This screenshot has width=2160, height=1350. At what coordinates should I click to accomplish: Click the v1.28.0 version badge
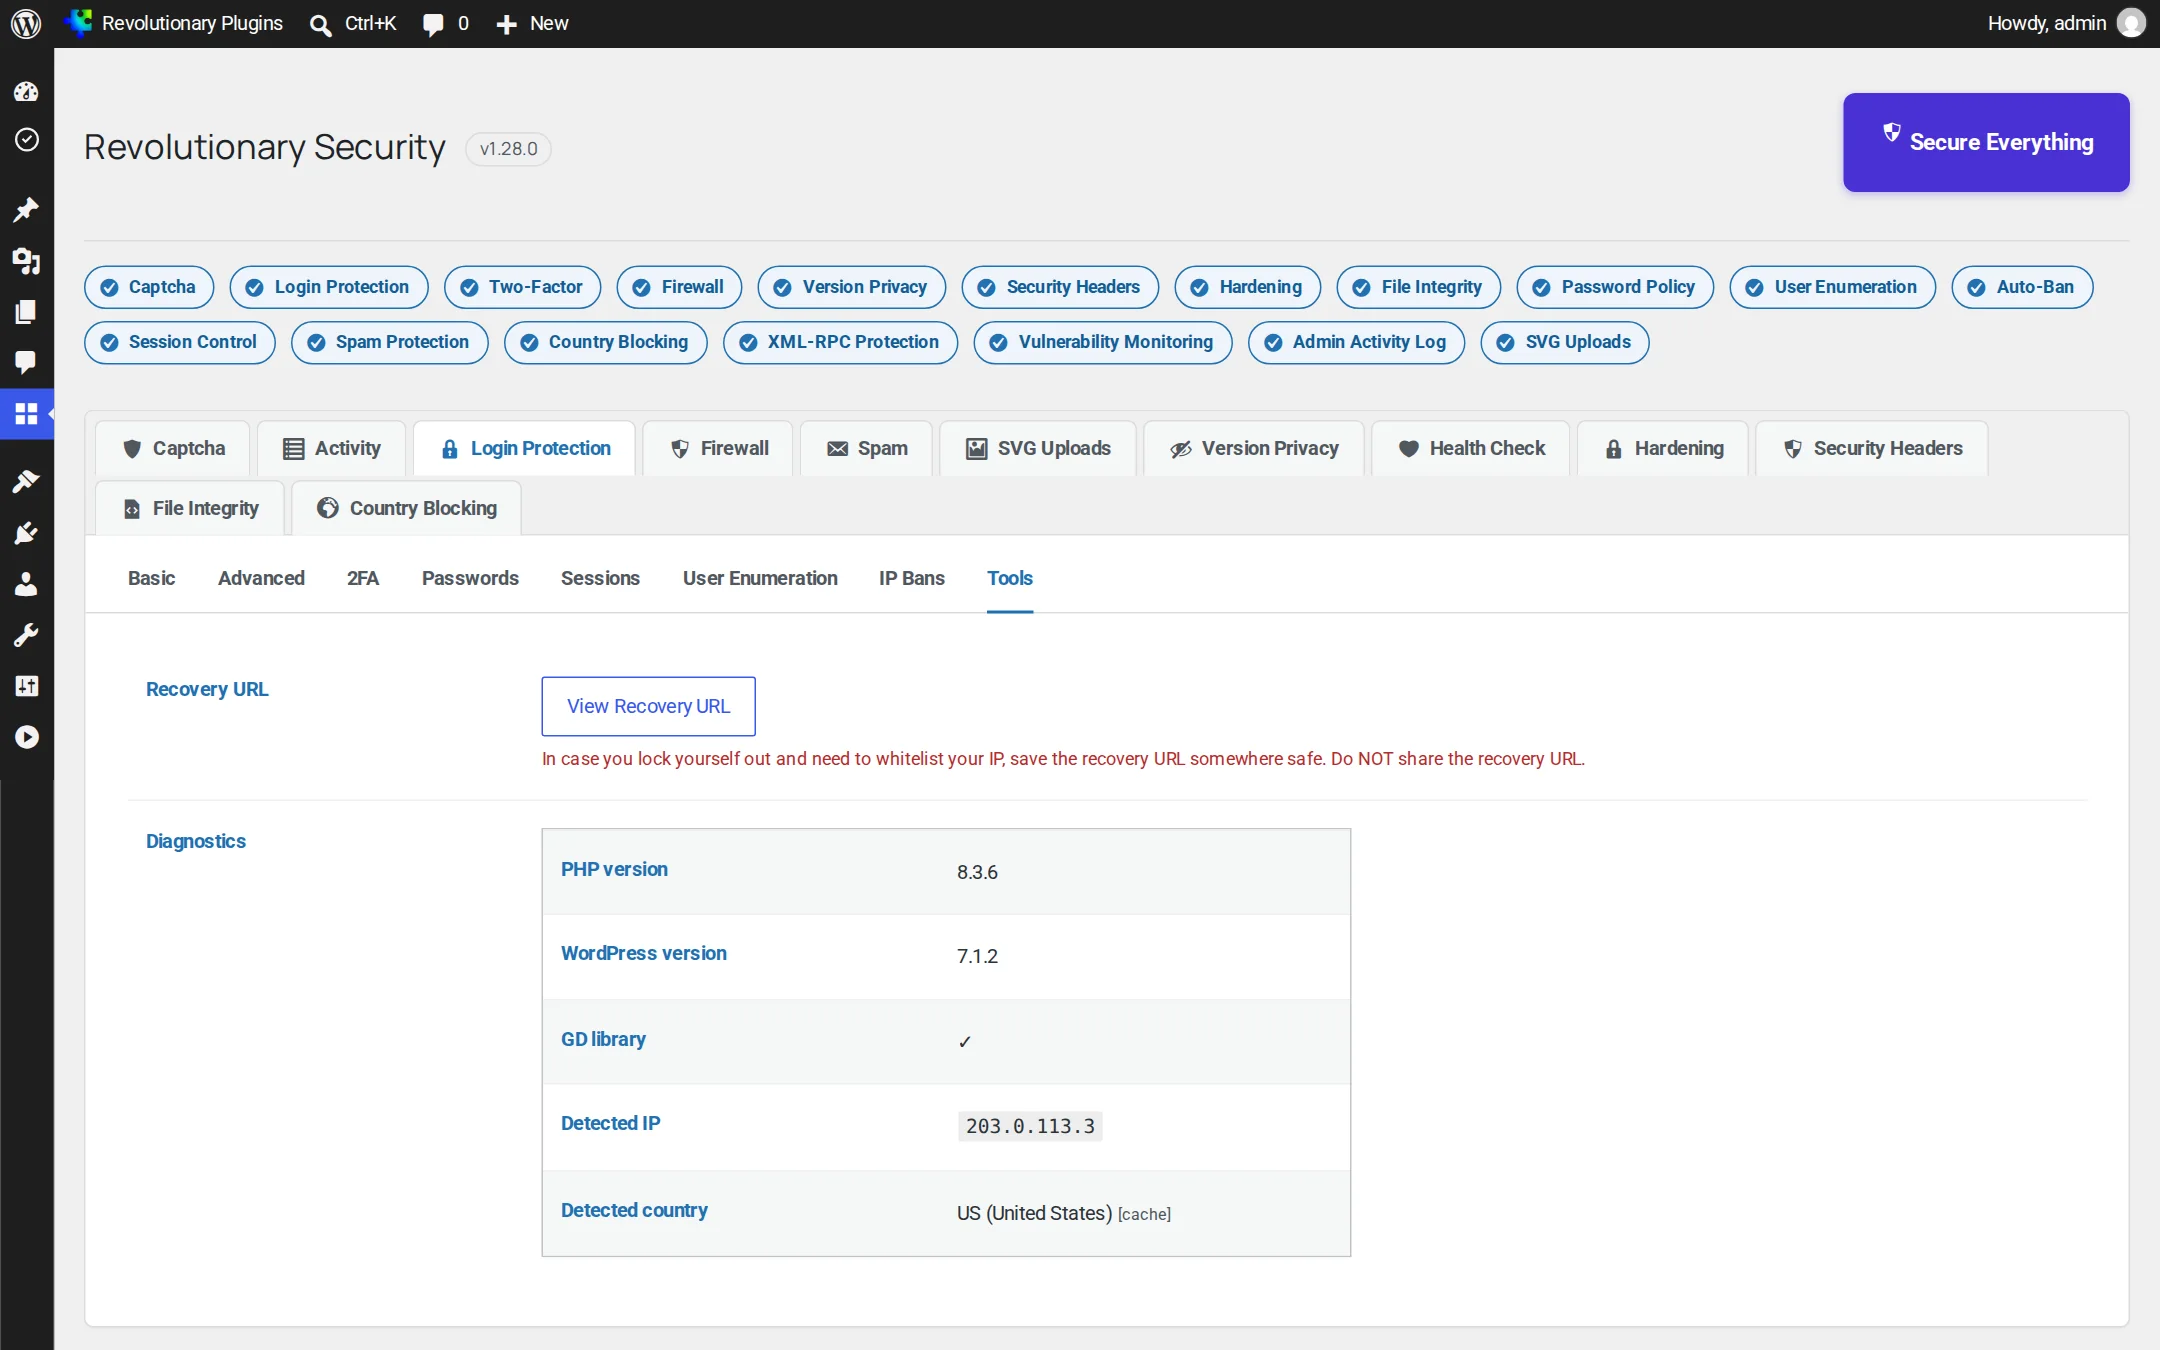click(x=508, y=148)
